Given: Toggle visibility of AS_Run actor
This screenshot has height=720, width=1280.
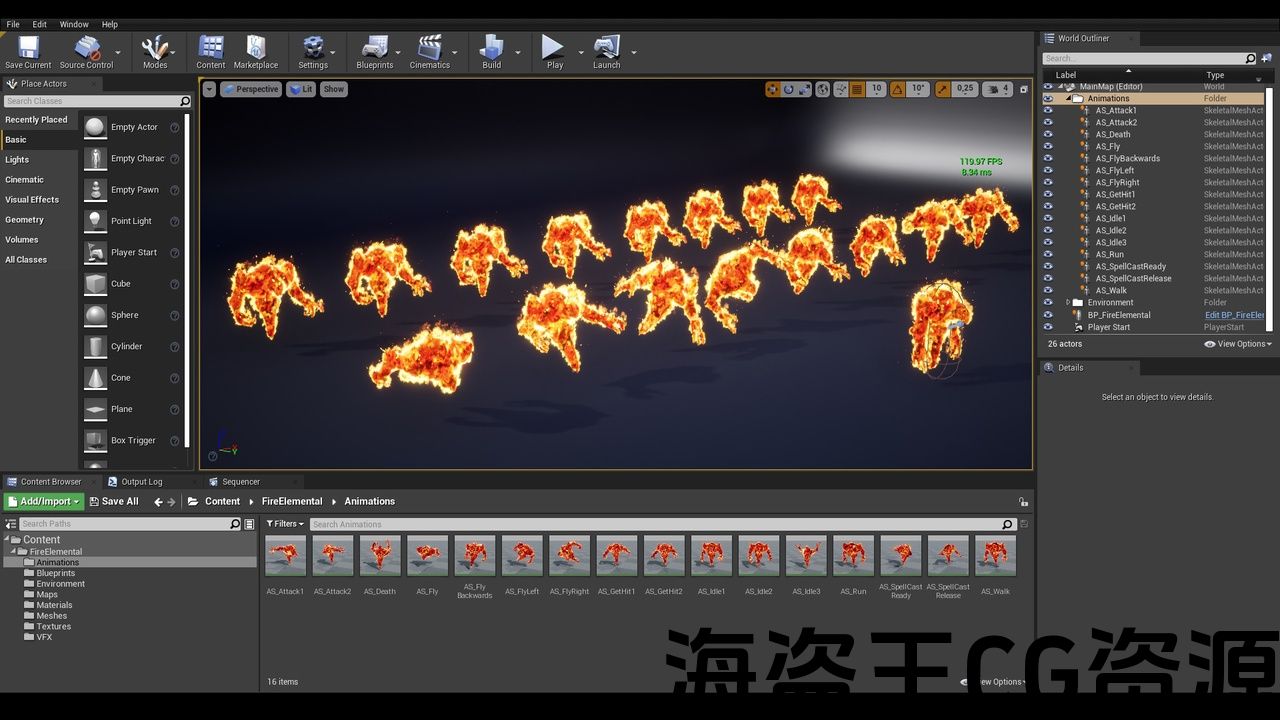Looking at the screenshot, I should (1048, 255).
